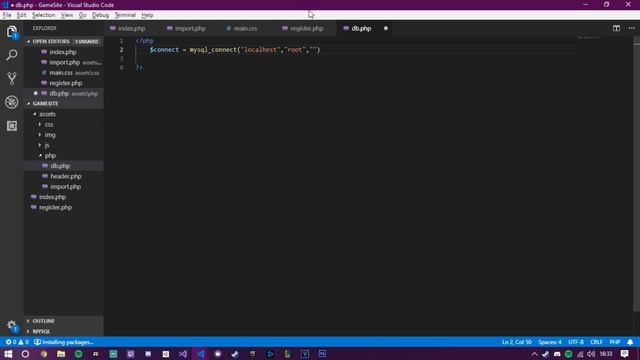Open the notifications bell in status bar
Screen dimensions: 640x360
[x=630, y=342]
